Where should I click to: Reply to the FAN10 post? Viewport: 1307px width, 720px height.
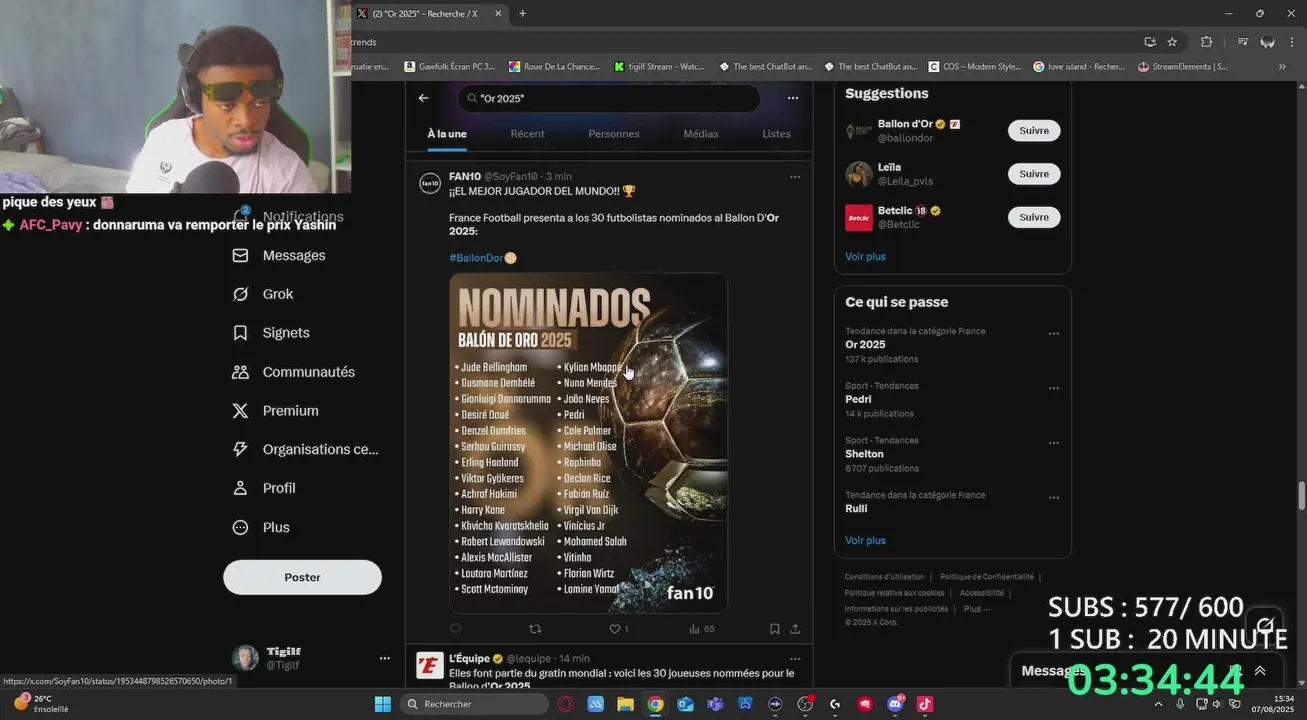pyautogui.click(x=456, y=629)
